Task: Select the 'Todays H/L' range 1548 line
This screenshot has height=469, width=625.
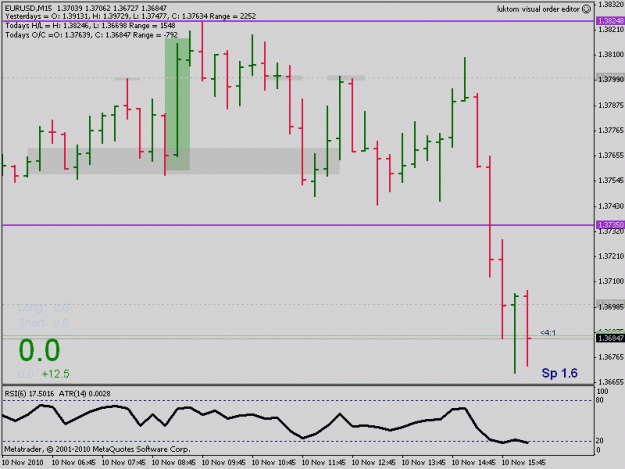Action: point(90,26)
